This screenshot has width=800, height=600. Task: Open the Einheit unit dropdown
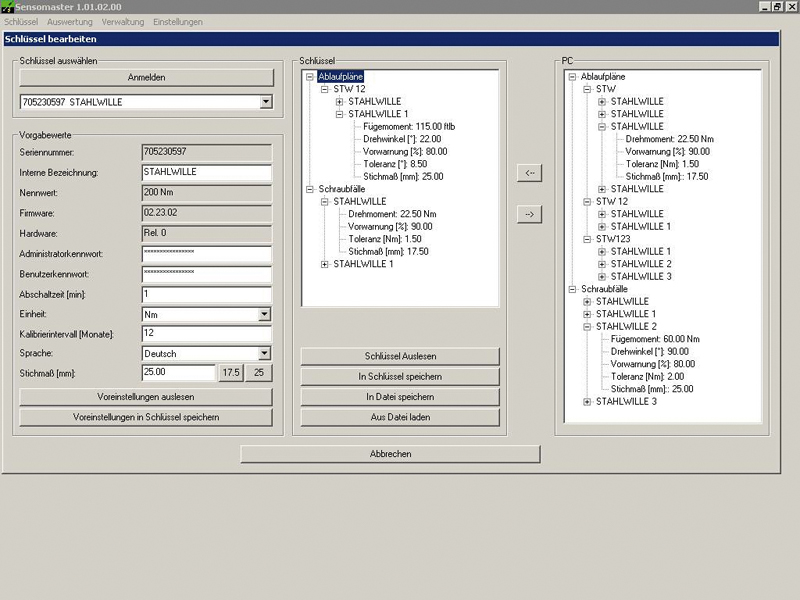point(264,314)
